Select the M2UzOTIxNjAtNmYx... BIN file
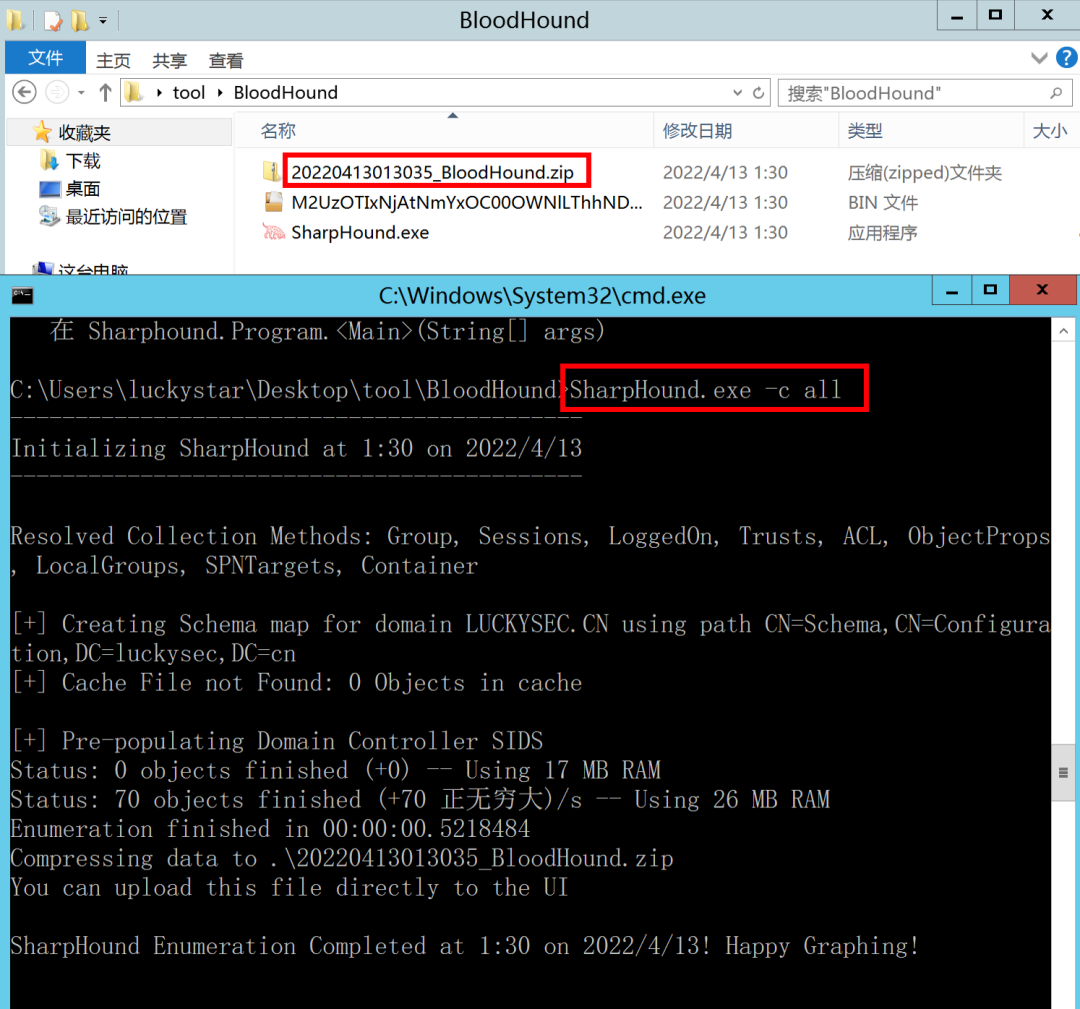Image resolution: width=1080 pixels, height=1009 pixels. point(466,202)
